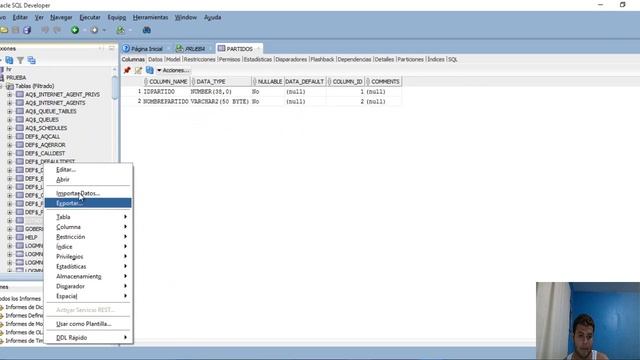Choose Importar Datos in context menu
Image resolution: width=640 pixels, height=360 pixels.
pos(88,193)
